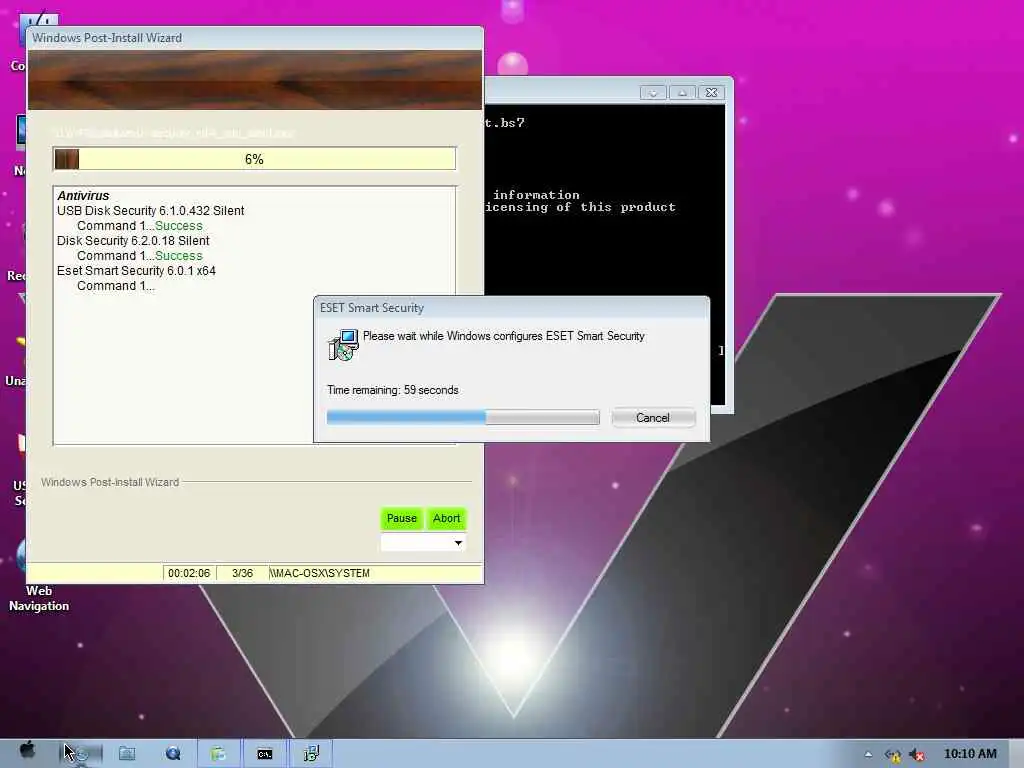Open the folder icon in taskbar
The image size is (1024, 768).
point(127,754)
